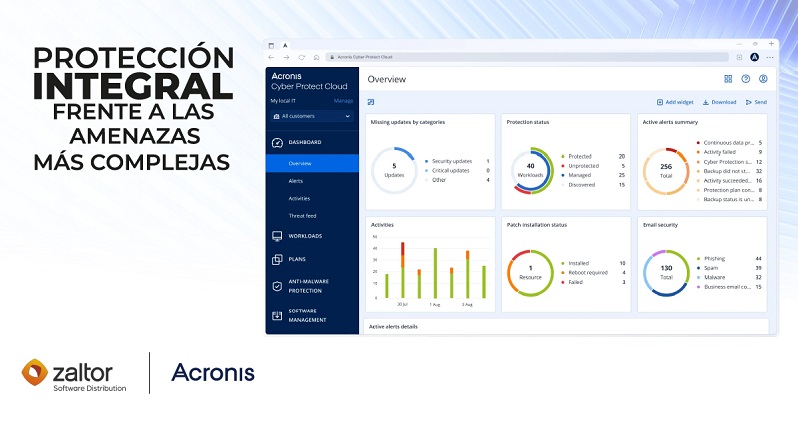This screenshot has height=445, width=798.
Task: Click the Workloads monitor icon
Action: coord(277,236)
